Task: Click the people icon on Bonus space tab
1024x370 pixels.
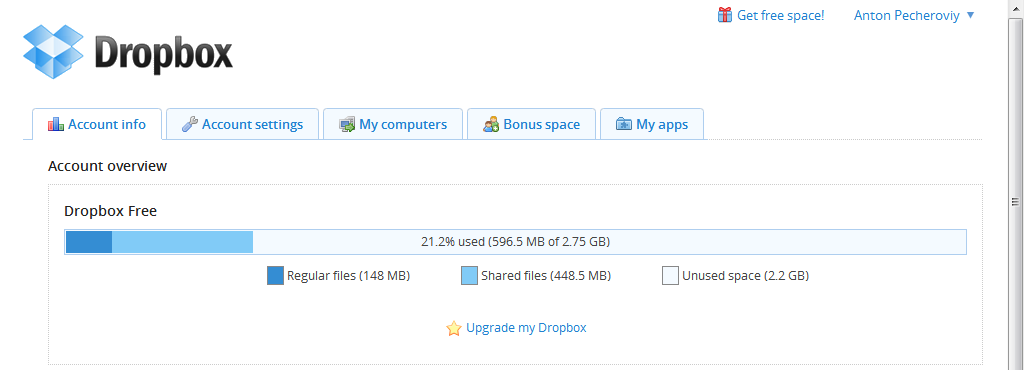Action: (491, 124)
